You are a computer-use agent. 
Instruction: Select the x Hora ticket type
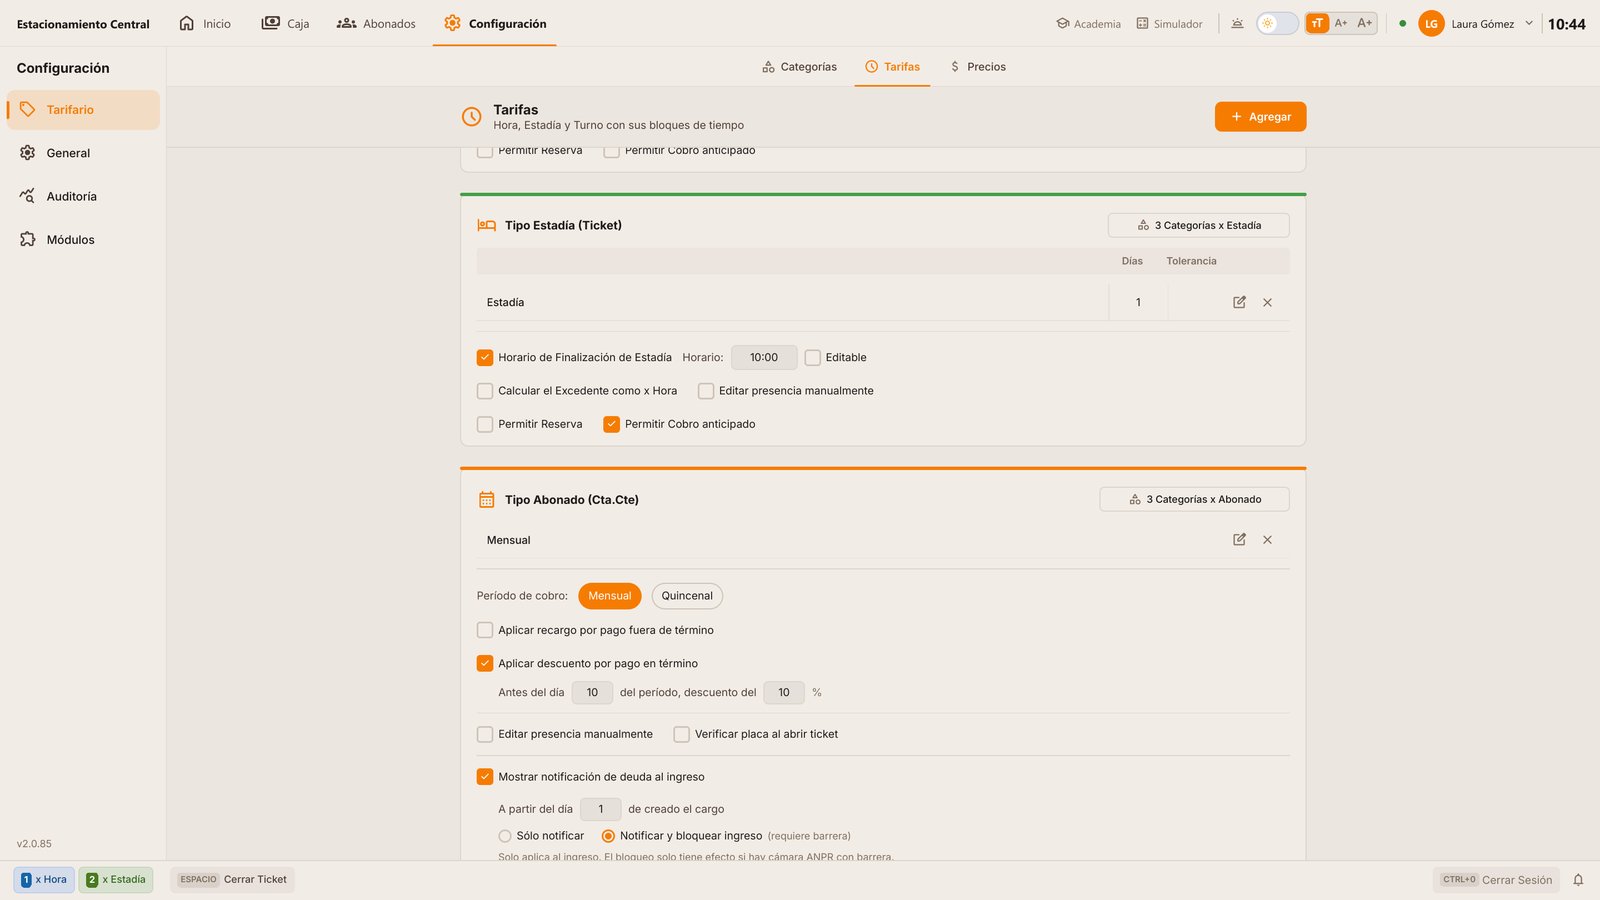[44, 880]
